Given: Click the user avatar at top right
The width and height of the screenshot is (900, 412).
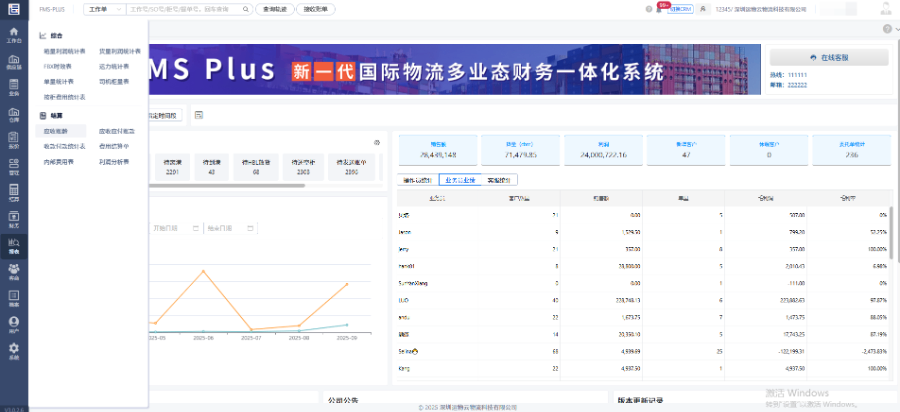Looking at the screenshot, I should tap(883, 9).
